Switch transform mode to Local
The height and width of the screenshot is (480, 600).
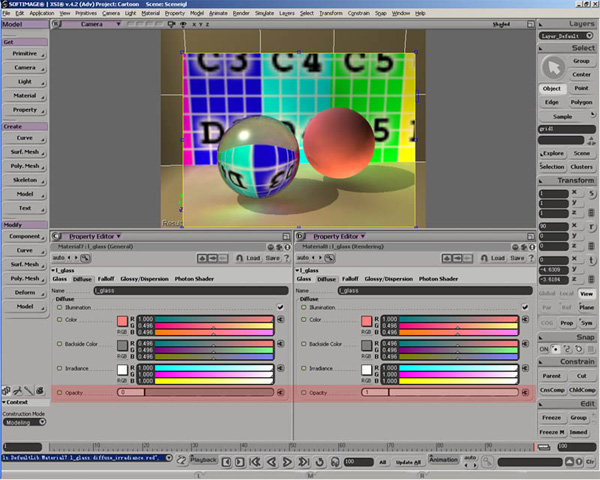(x=566, y=294)
